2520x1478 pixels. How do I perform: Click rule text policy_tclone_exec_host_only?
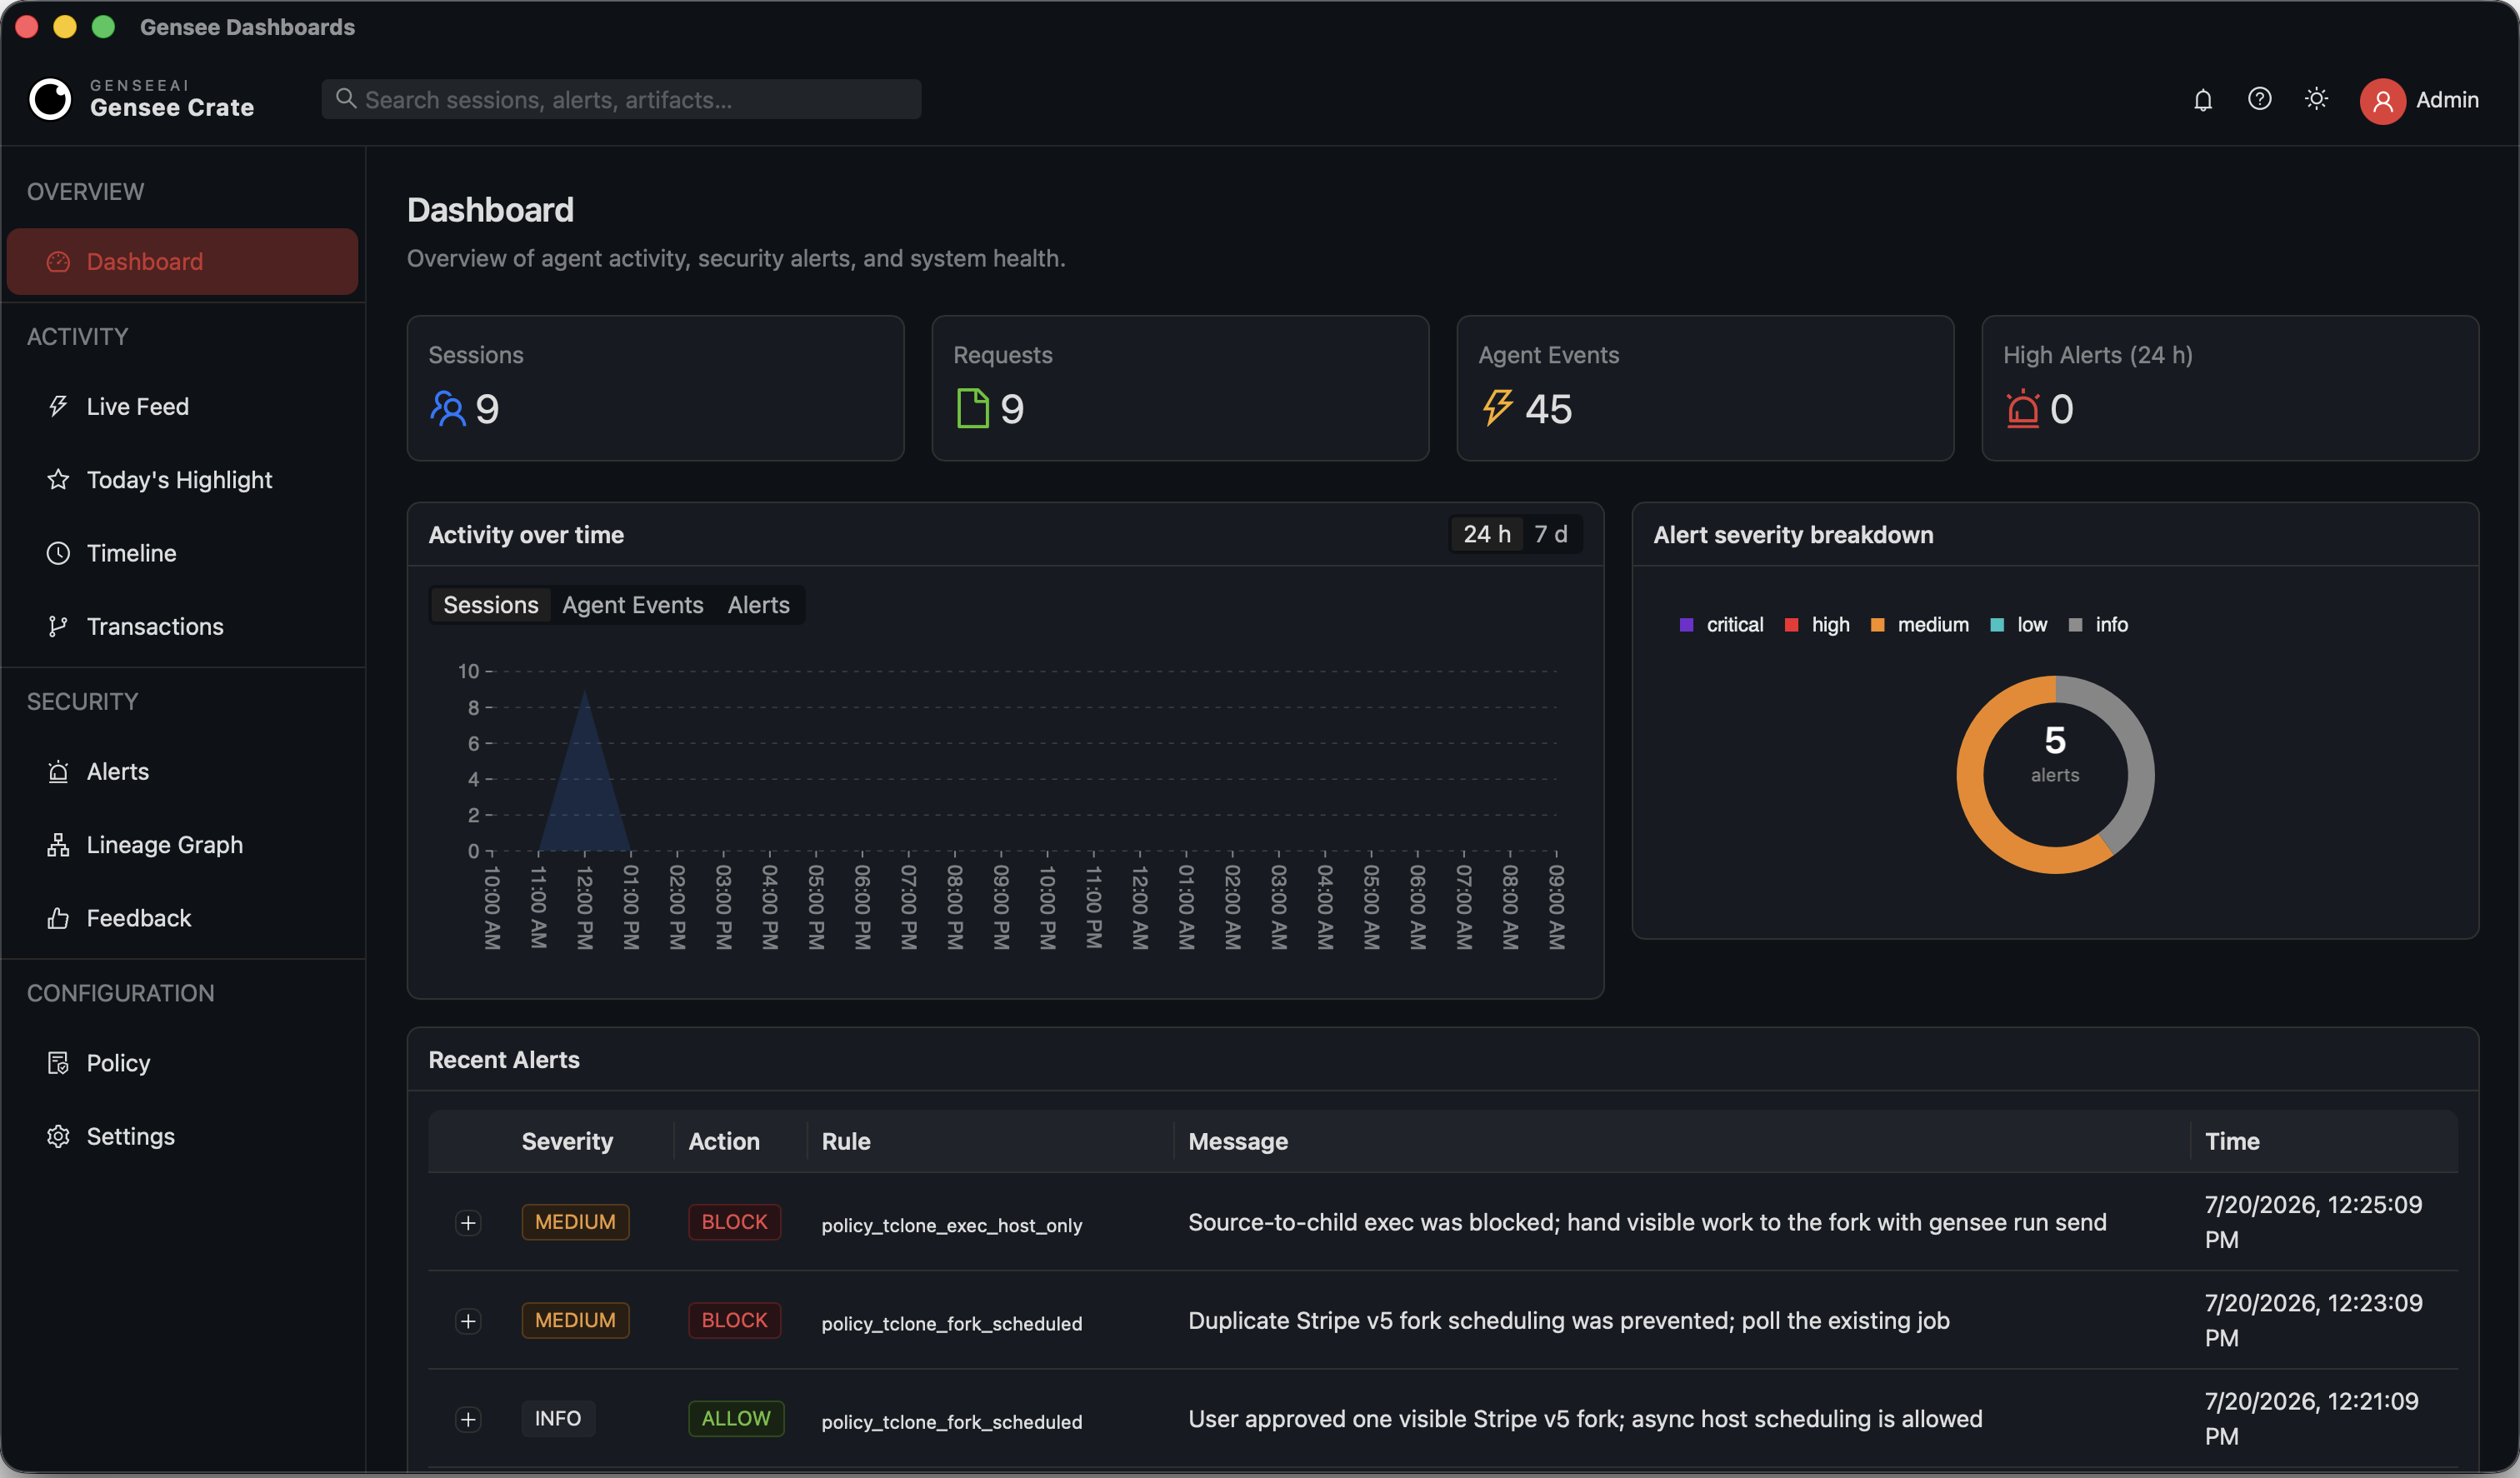tap(952, 1225)
